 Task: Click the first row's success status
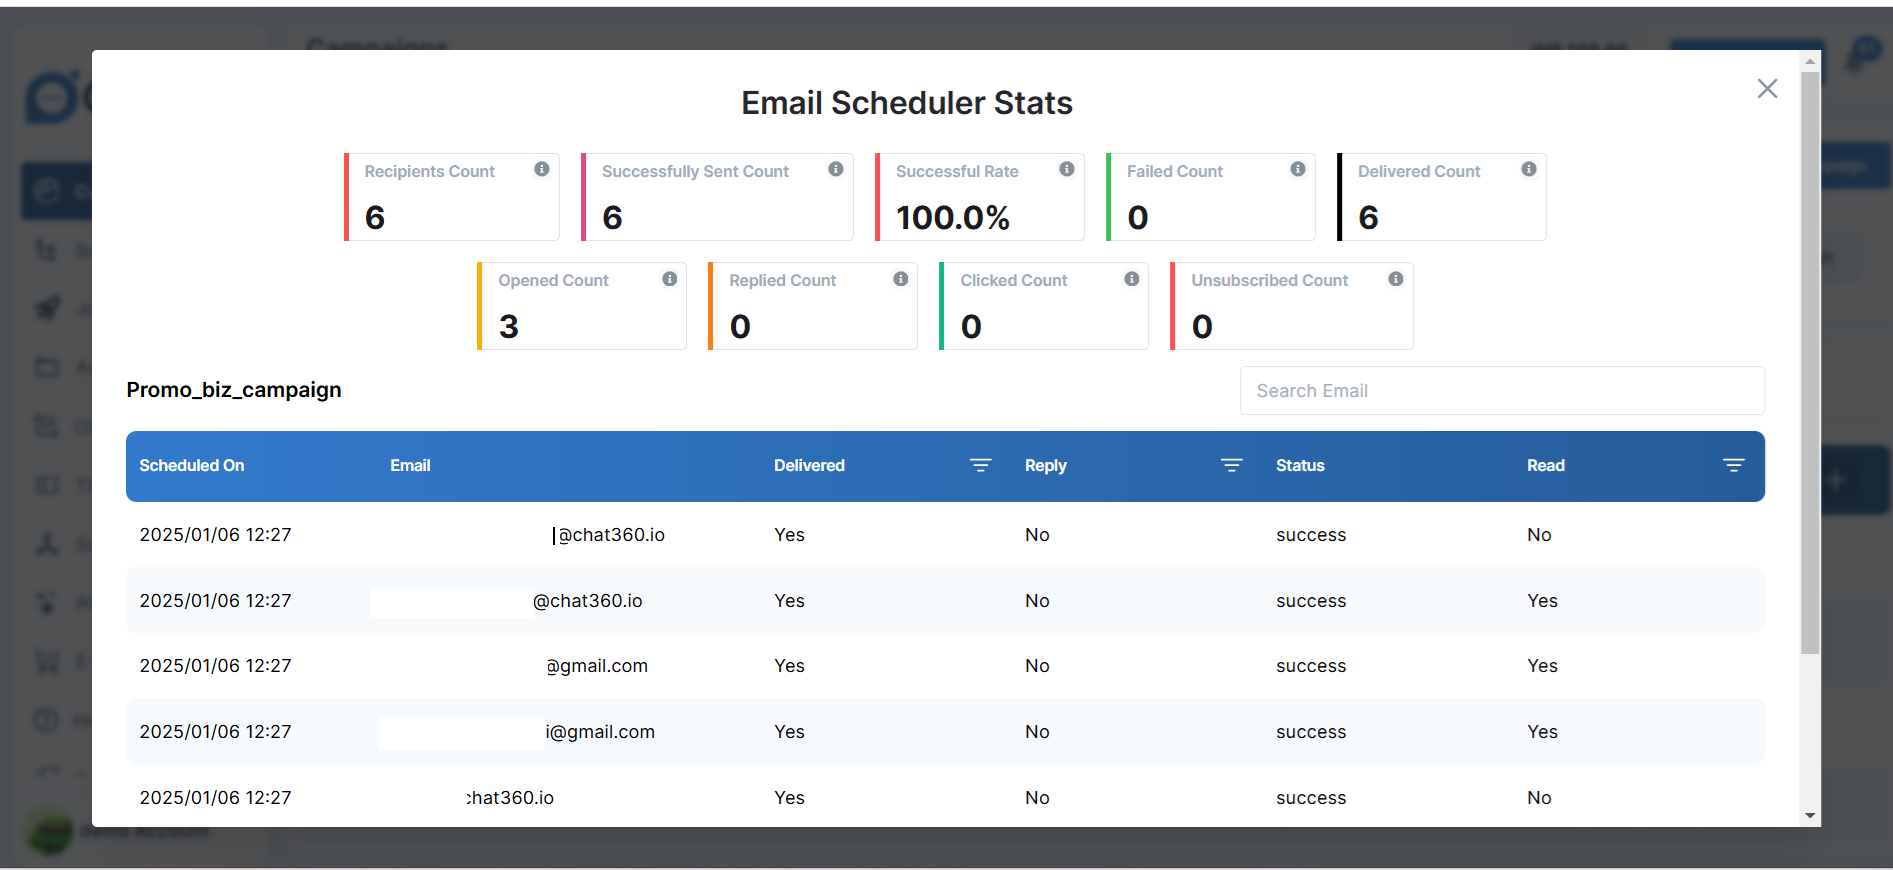[1311, 535]
